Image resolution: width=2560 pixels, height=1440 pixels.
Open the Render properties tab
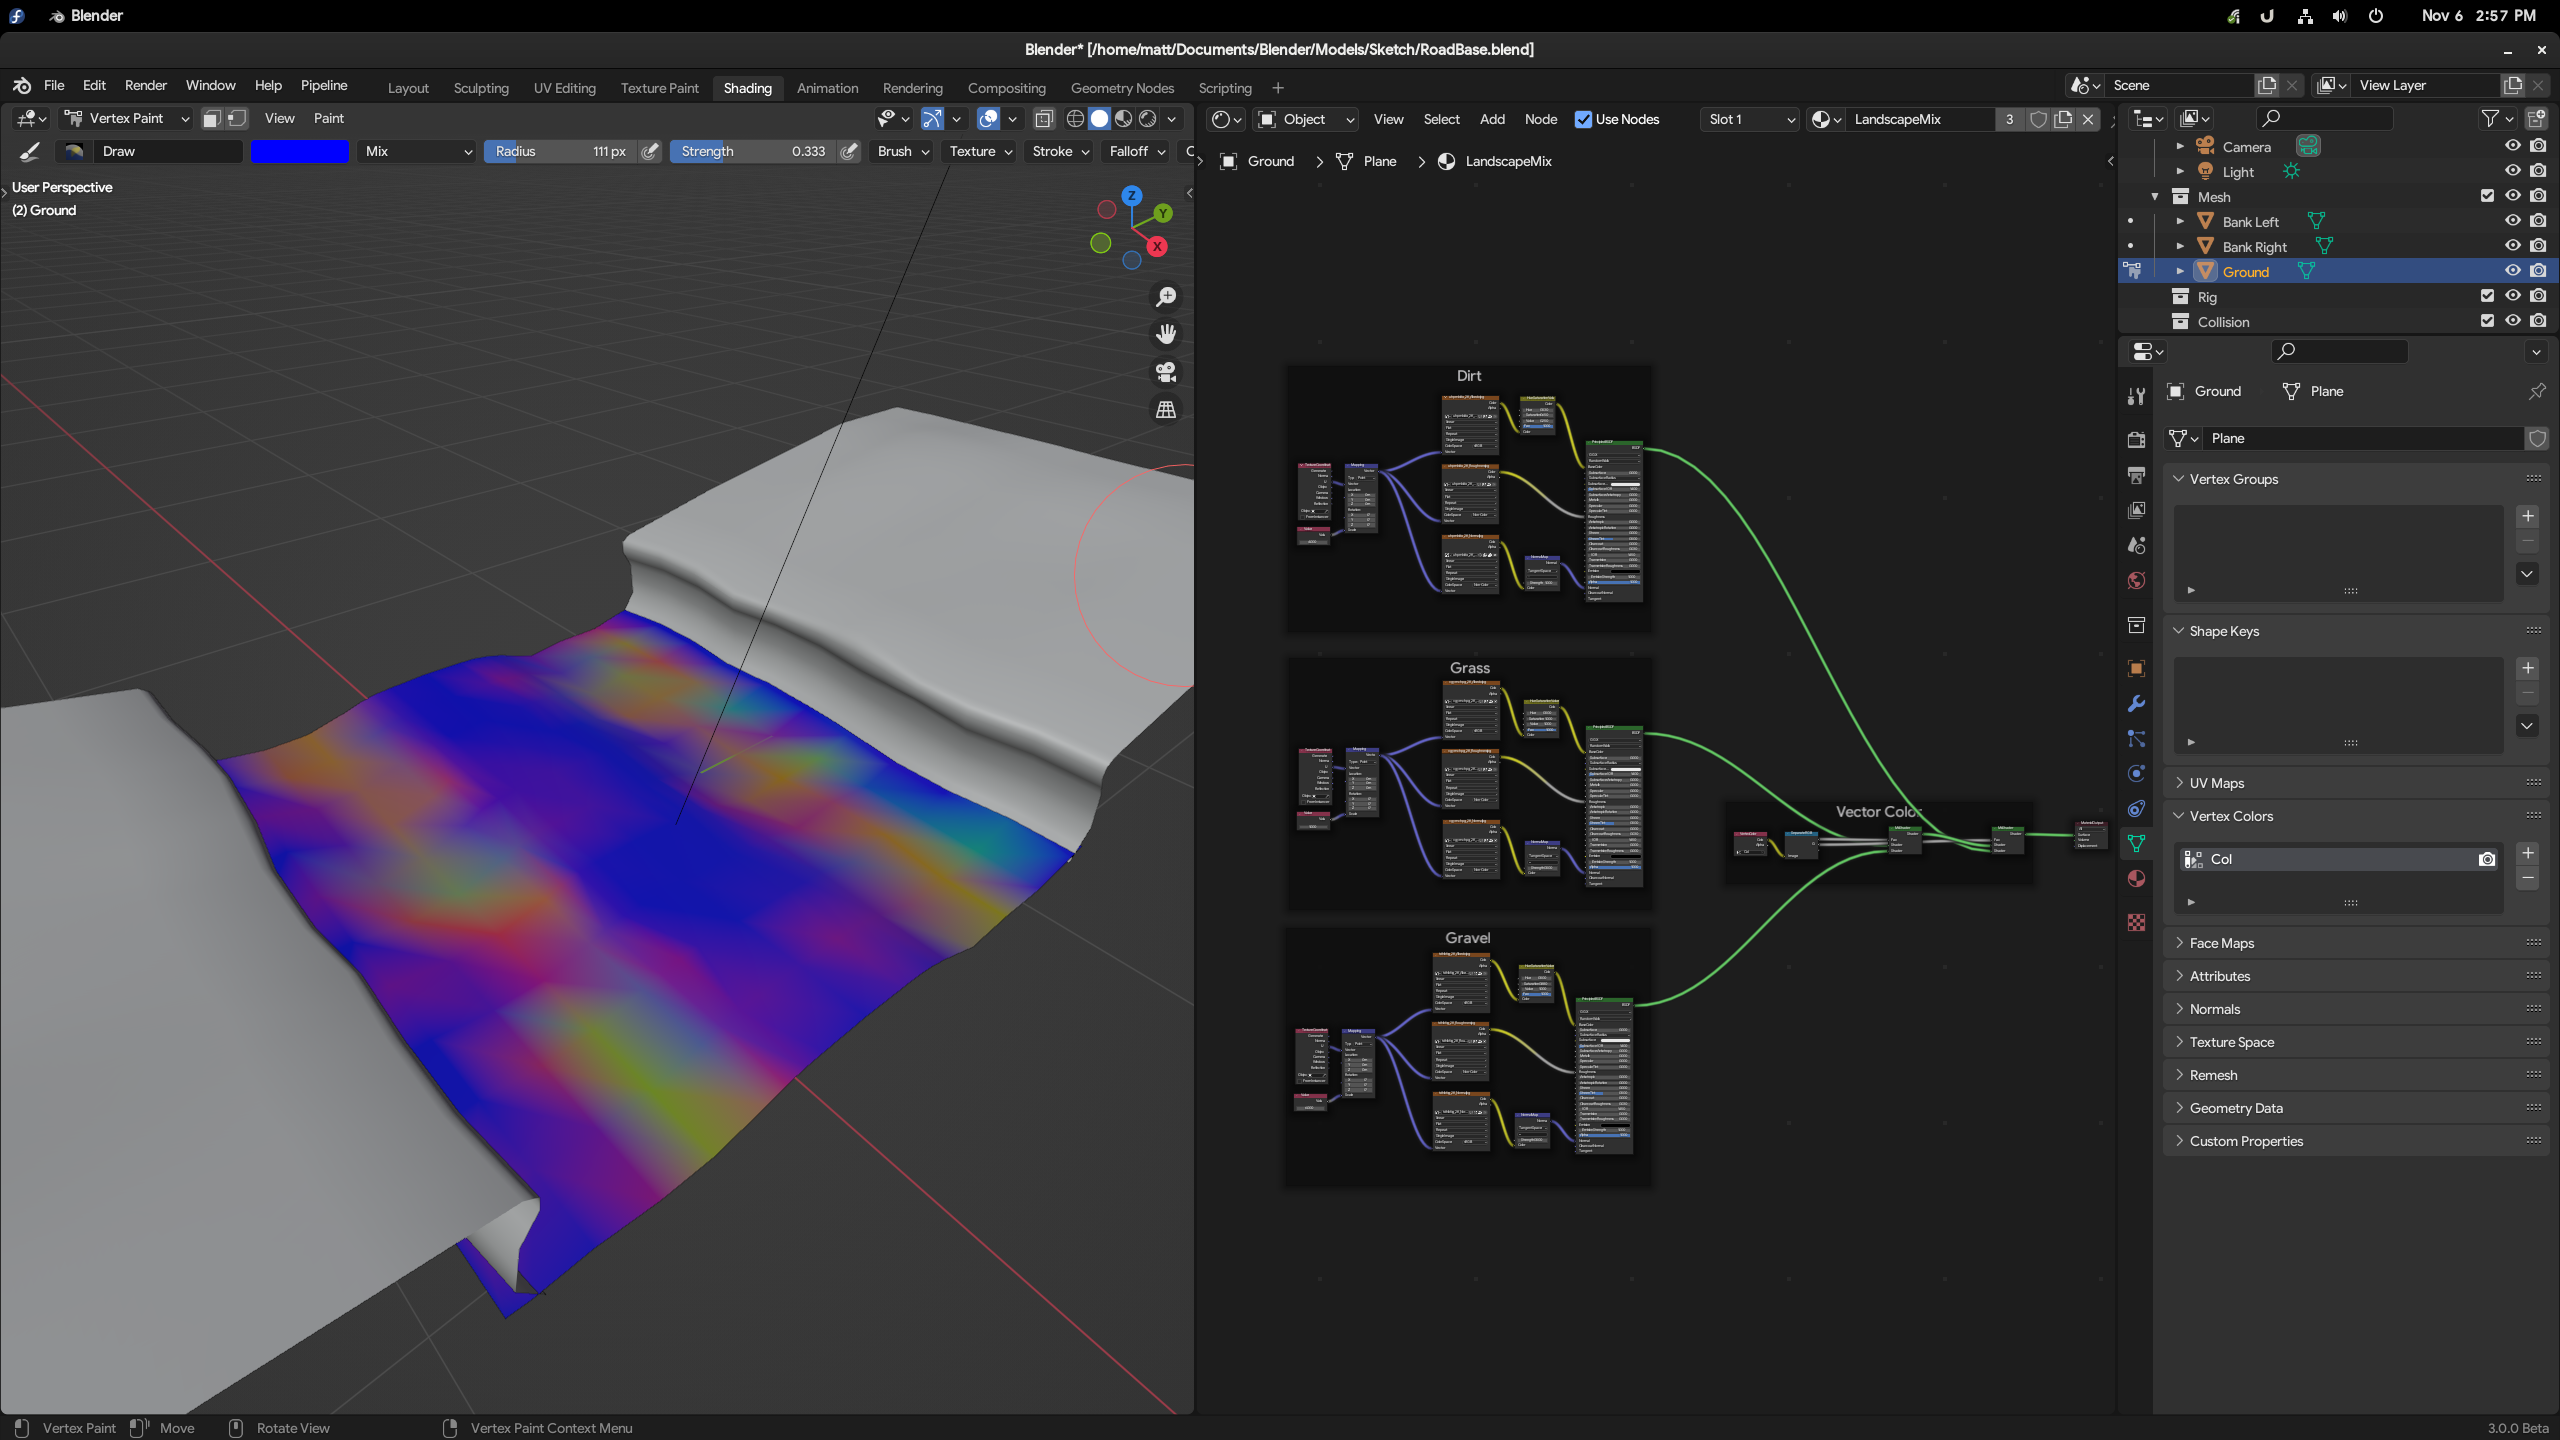pos(2136,440)
